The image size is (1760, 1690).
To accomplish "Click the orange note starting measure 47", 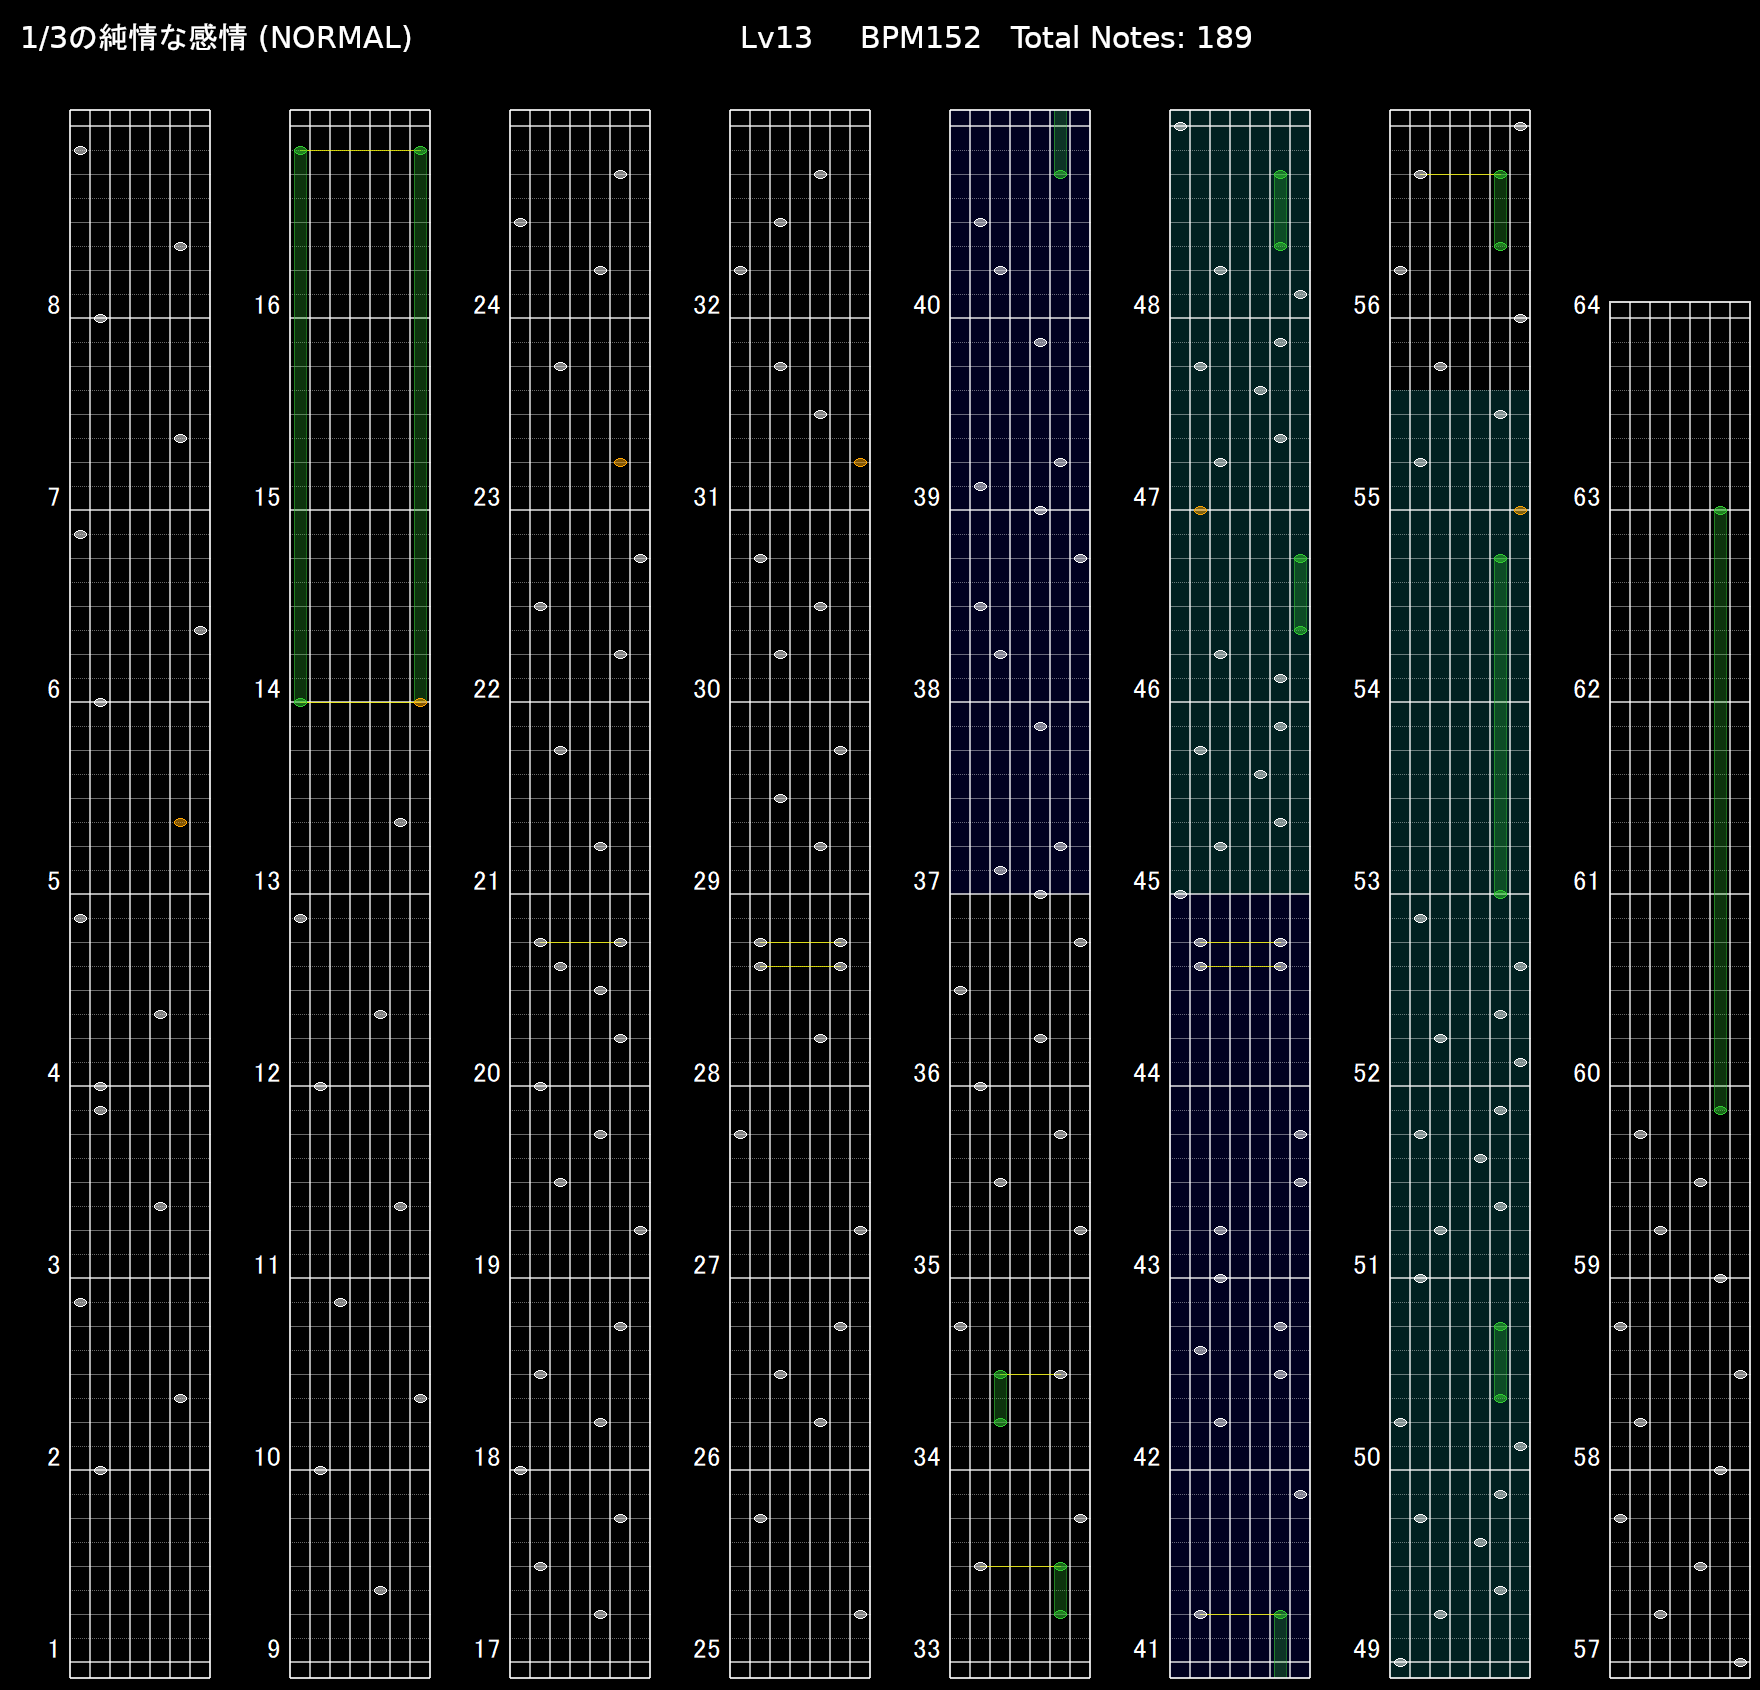I will [x=1200, y=510].
